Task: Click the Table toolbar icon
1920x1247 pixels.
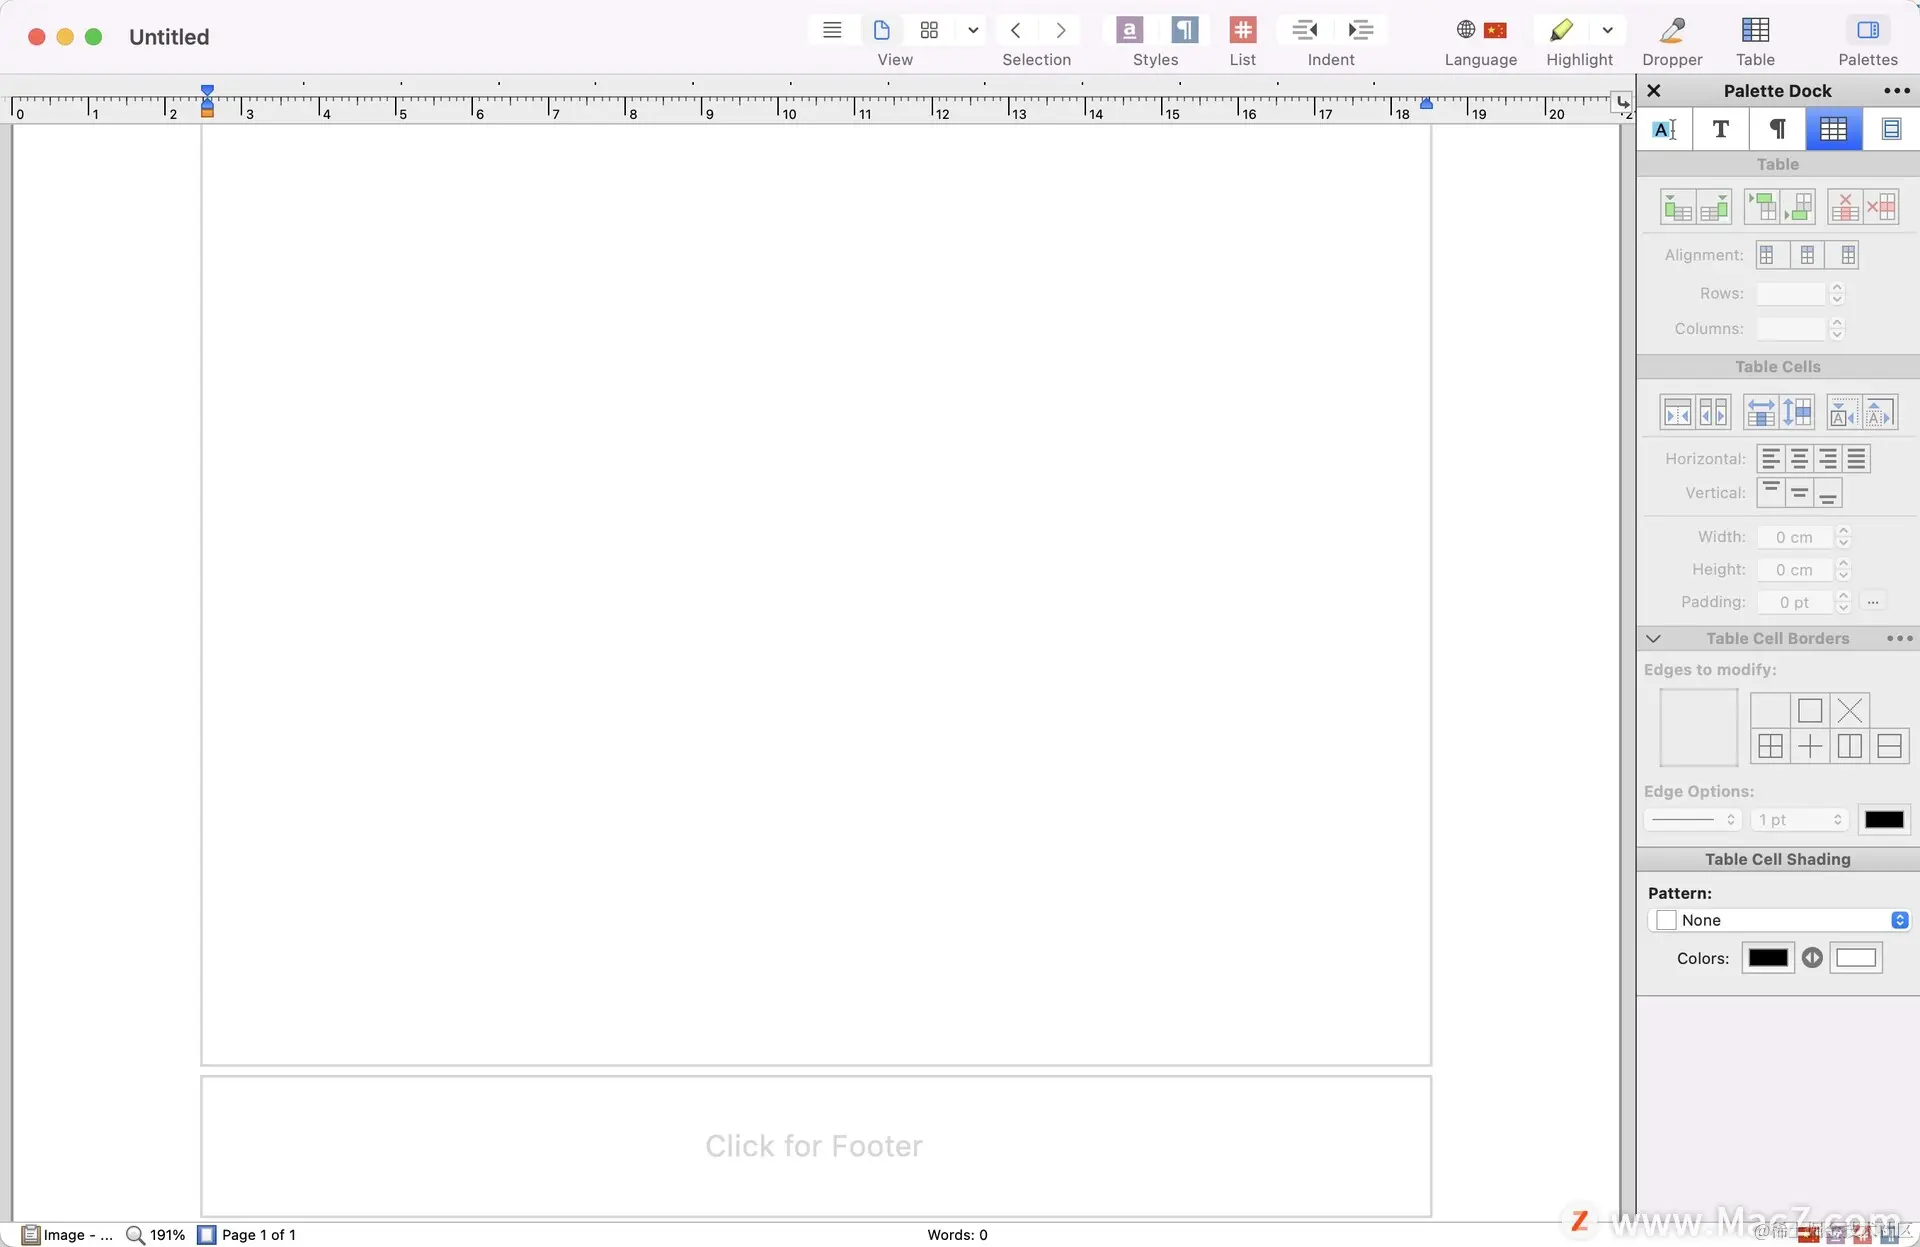Action: coord(1755,30)
